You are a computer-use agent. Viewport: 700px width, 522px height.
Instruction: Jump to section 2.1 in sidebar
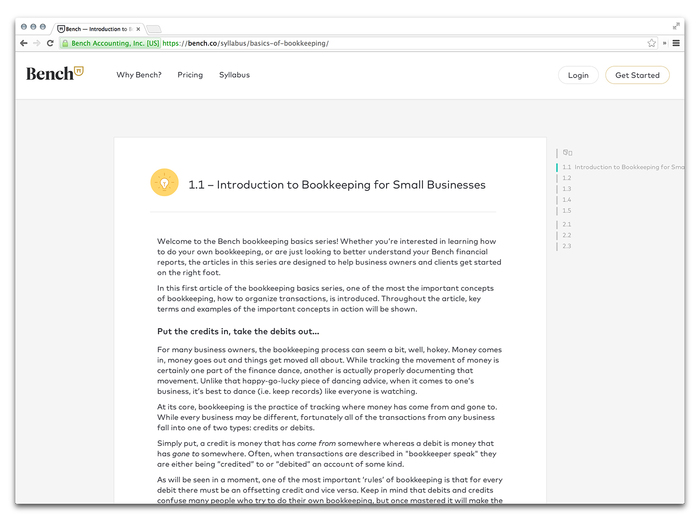567,224
